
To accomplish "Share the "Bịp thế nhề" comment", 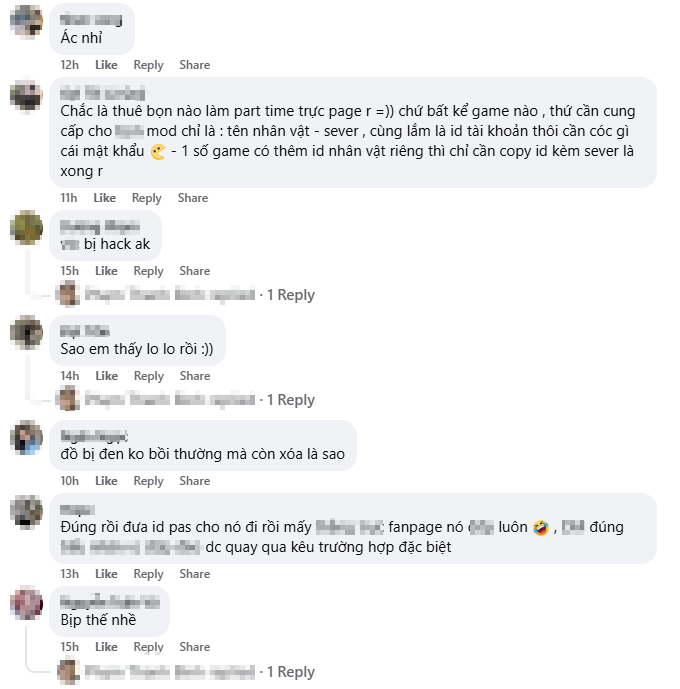I will coord(194,647).
